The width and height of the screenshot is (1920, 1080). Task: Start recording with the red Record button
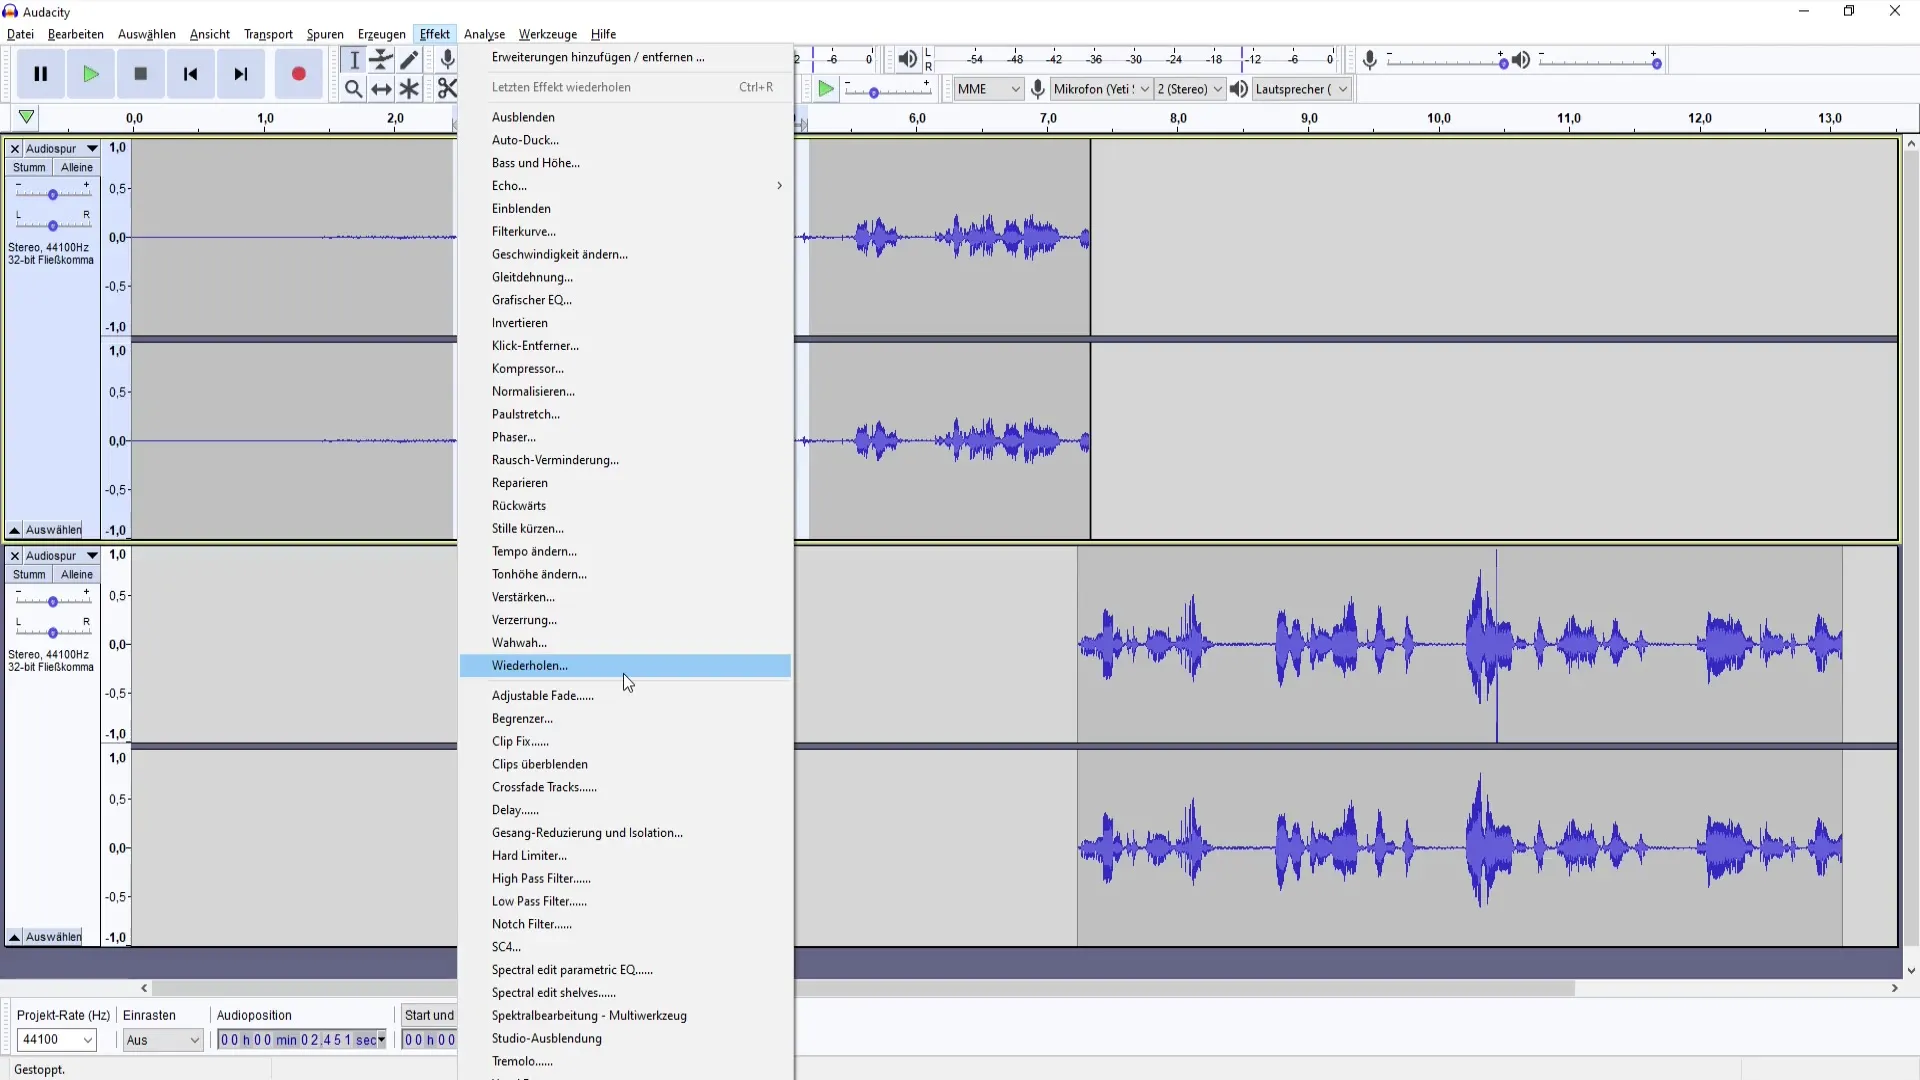point(298,74)
